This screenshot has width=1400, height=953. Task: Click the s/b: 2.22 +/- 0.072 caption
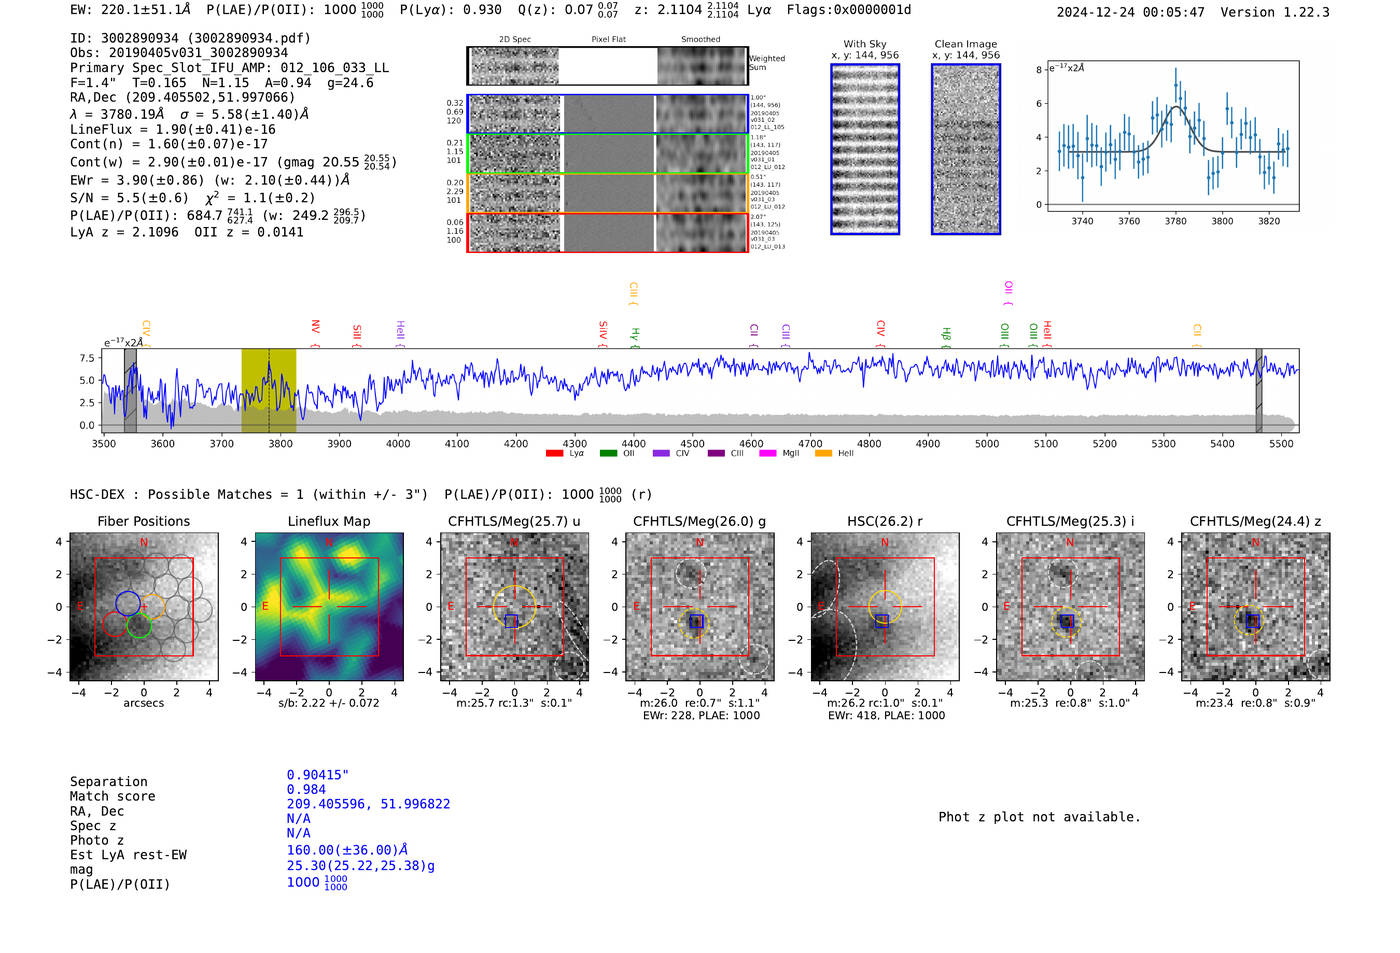point(329,703)
